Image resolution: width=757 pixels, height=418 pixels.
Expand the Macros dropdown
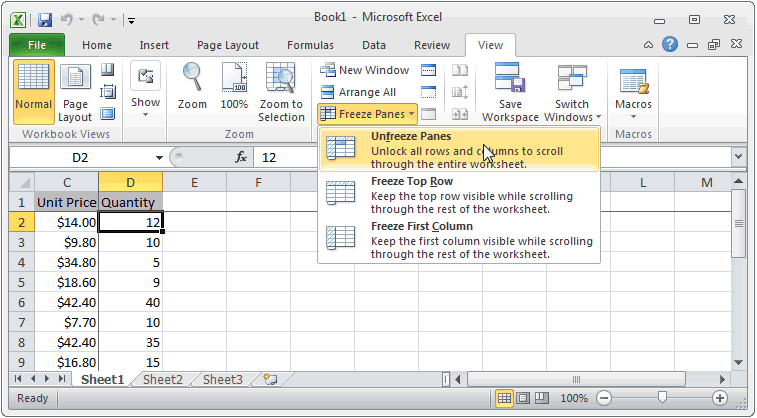pyautogui.click(x=633, y=115)
